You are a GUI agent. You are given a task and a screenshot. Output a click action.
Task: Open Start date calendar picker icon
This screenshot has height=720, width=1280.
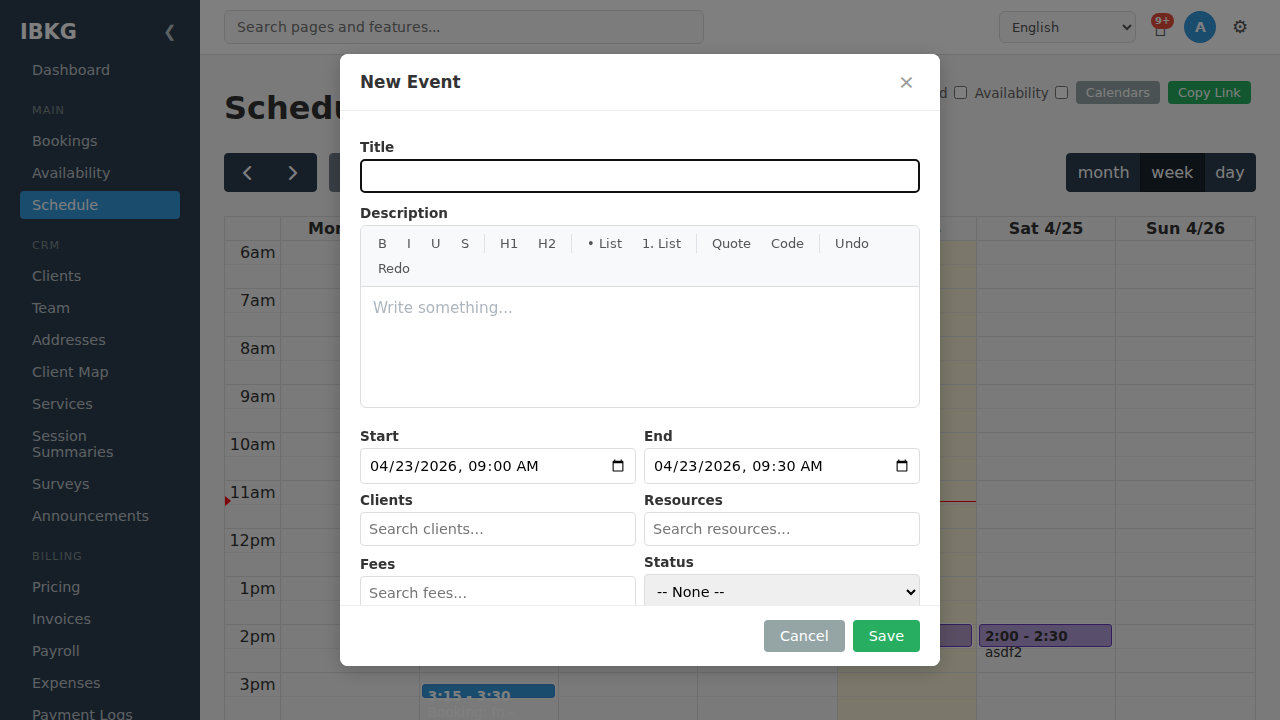coord(618,466)
